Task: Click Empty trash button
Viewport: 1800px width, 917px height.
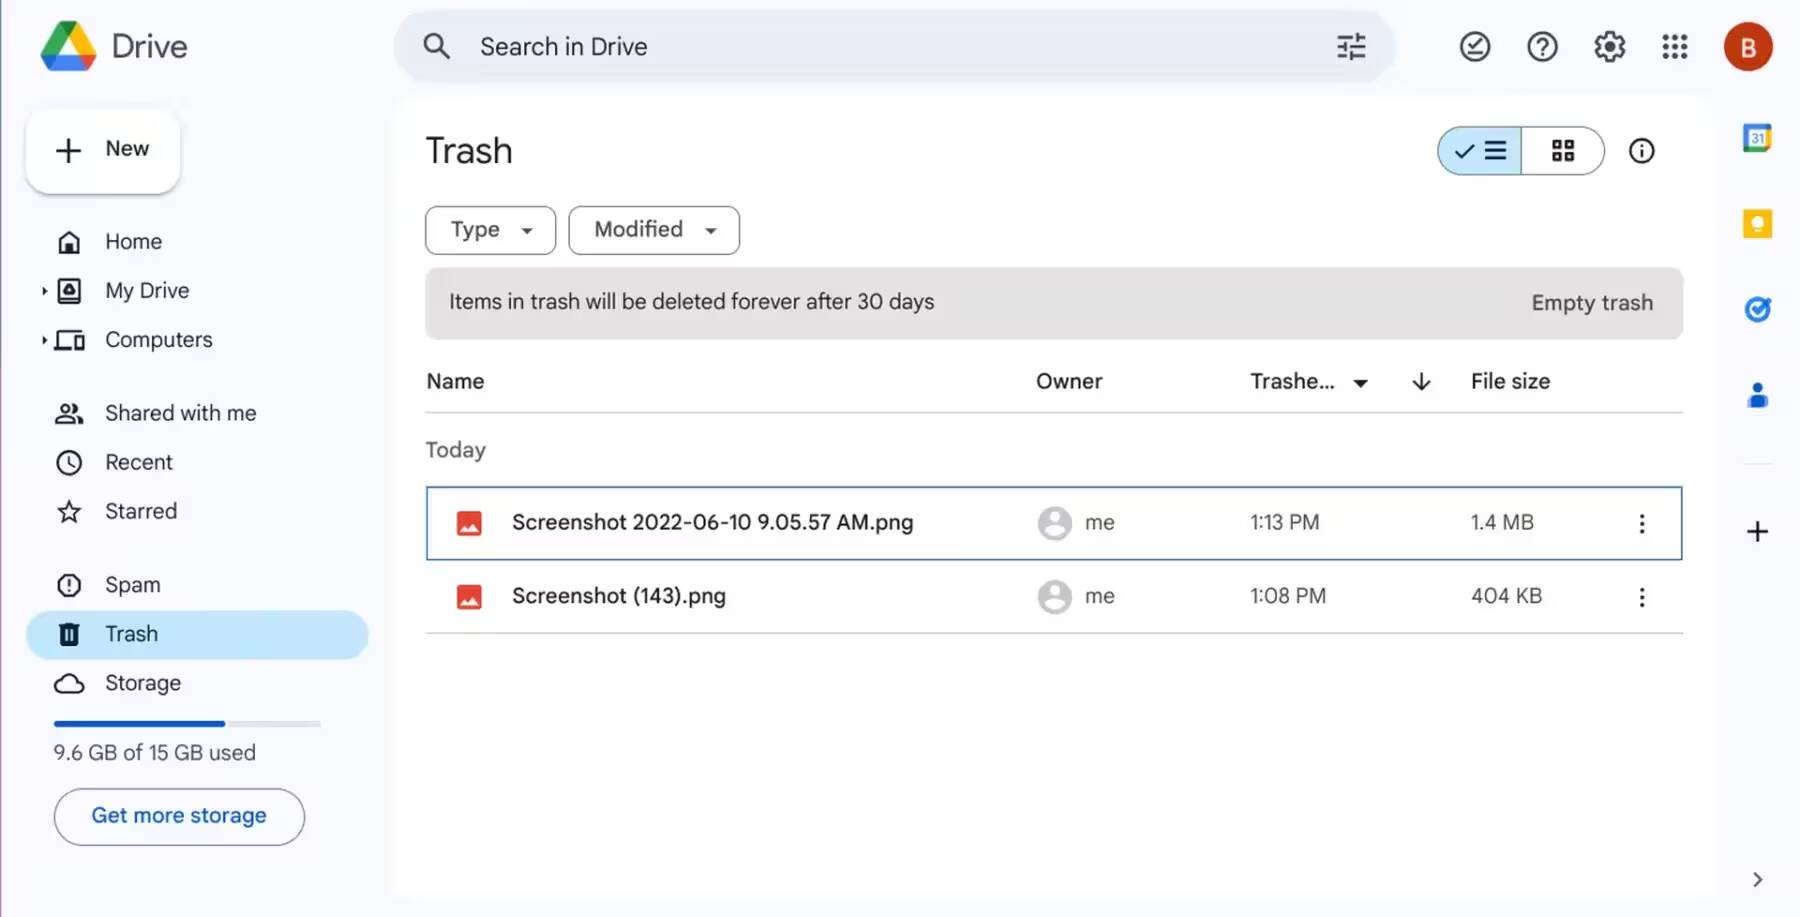Action: (1592, 303)
